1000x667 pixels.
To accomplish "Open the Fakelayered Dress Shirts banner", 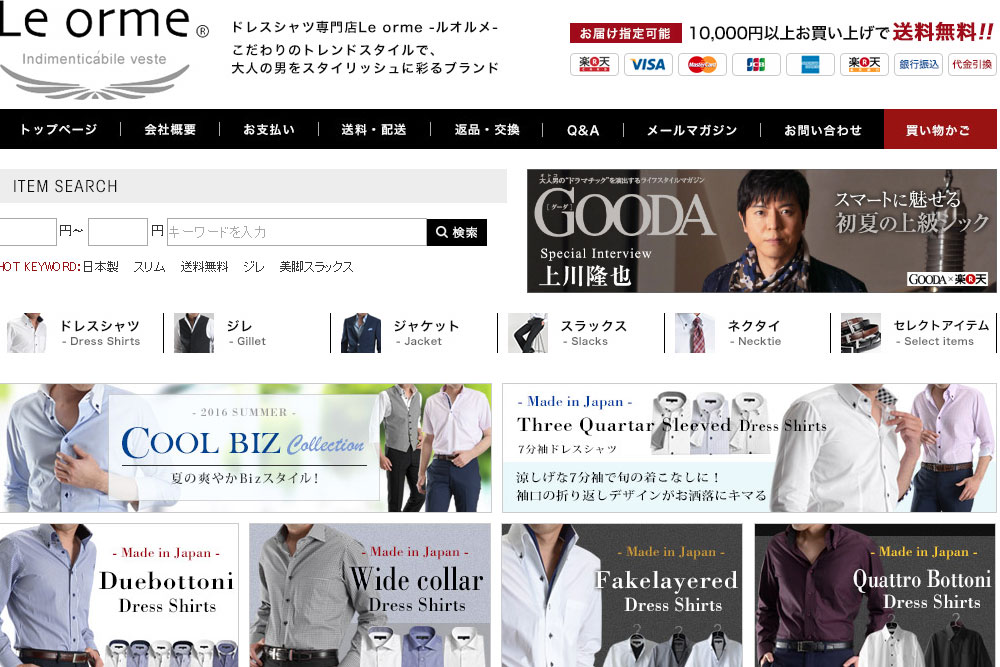I will coord(622,595).
